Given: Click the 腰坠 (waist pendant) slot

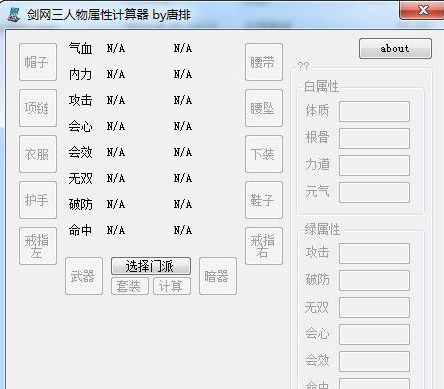Looking at the screenshot, I should coord(264,108).
